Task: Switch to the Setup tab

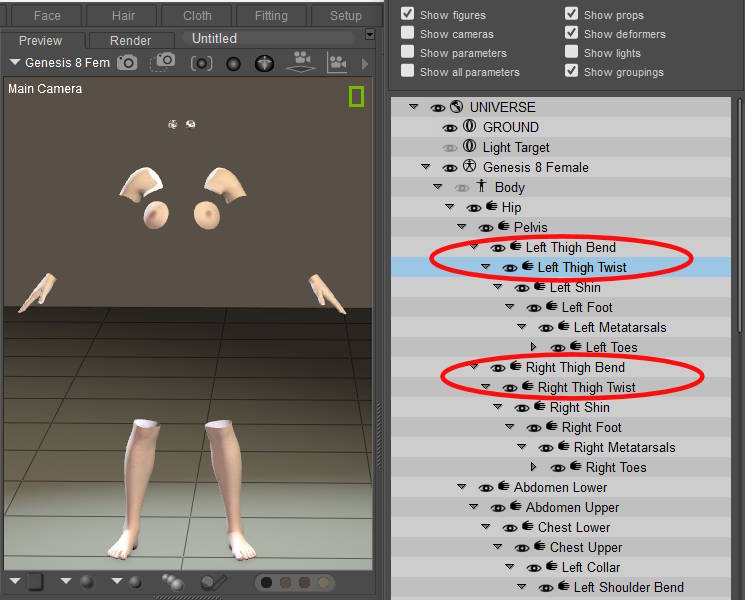Action: coord(345,16)
